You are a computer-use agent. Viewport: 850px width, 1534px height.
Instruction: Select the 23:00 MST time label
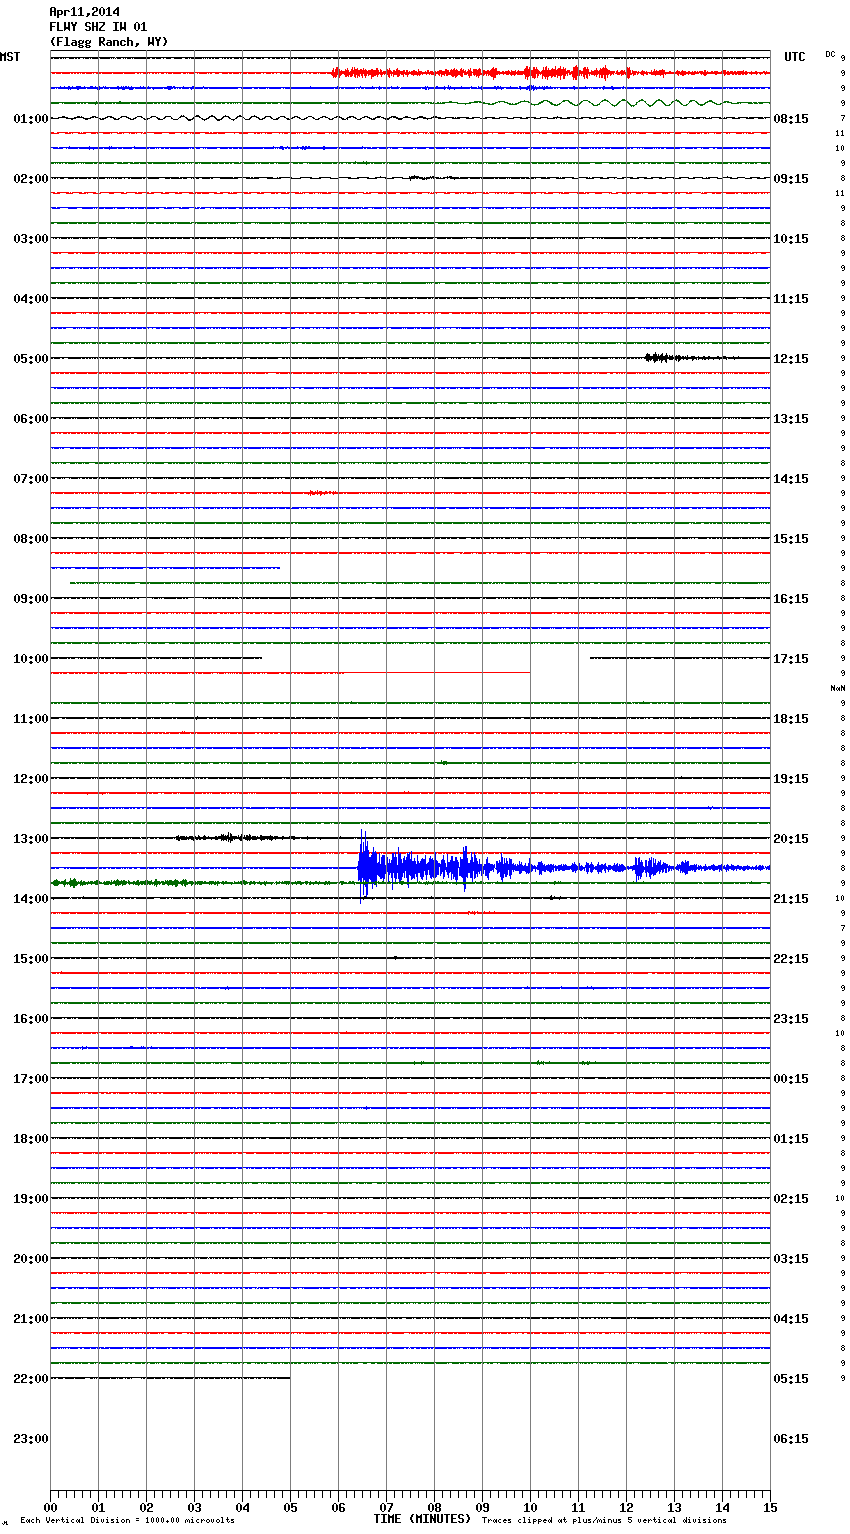[31, 1439]
